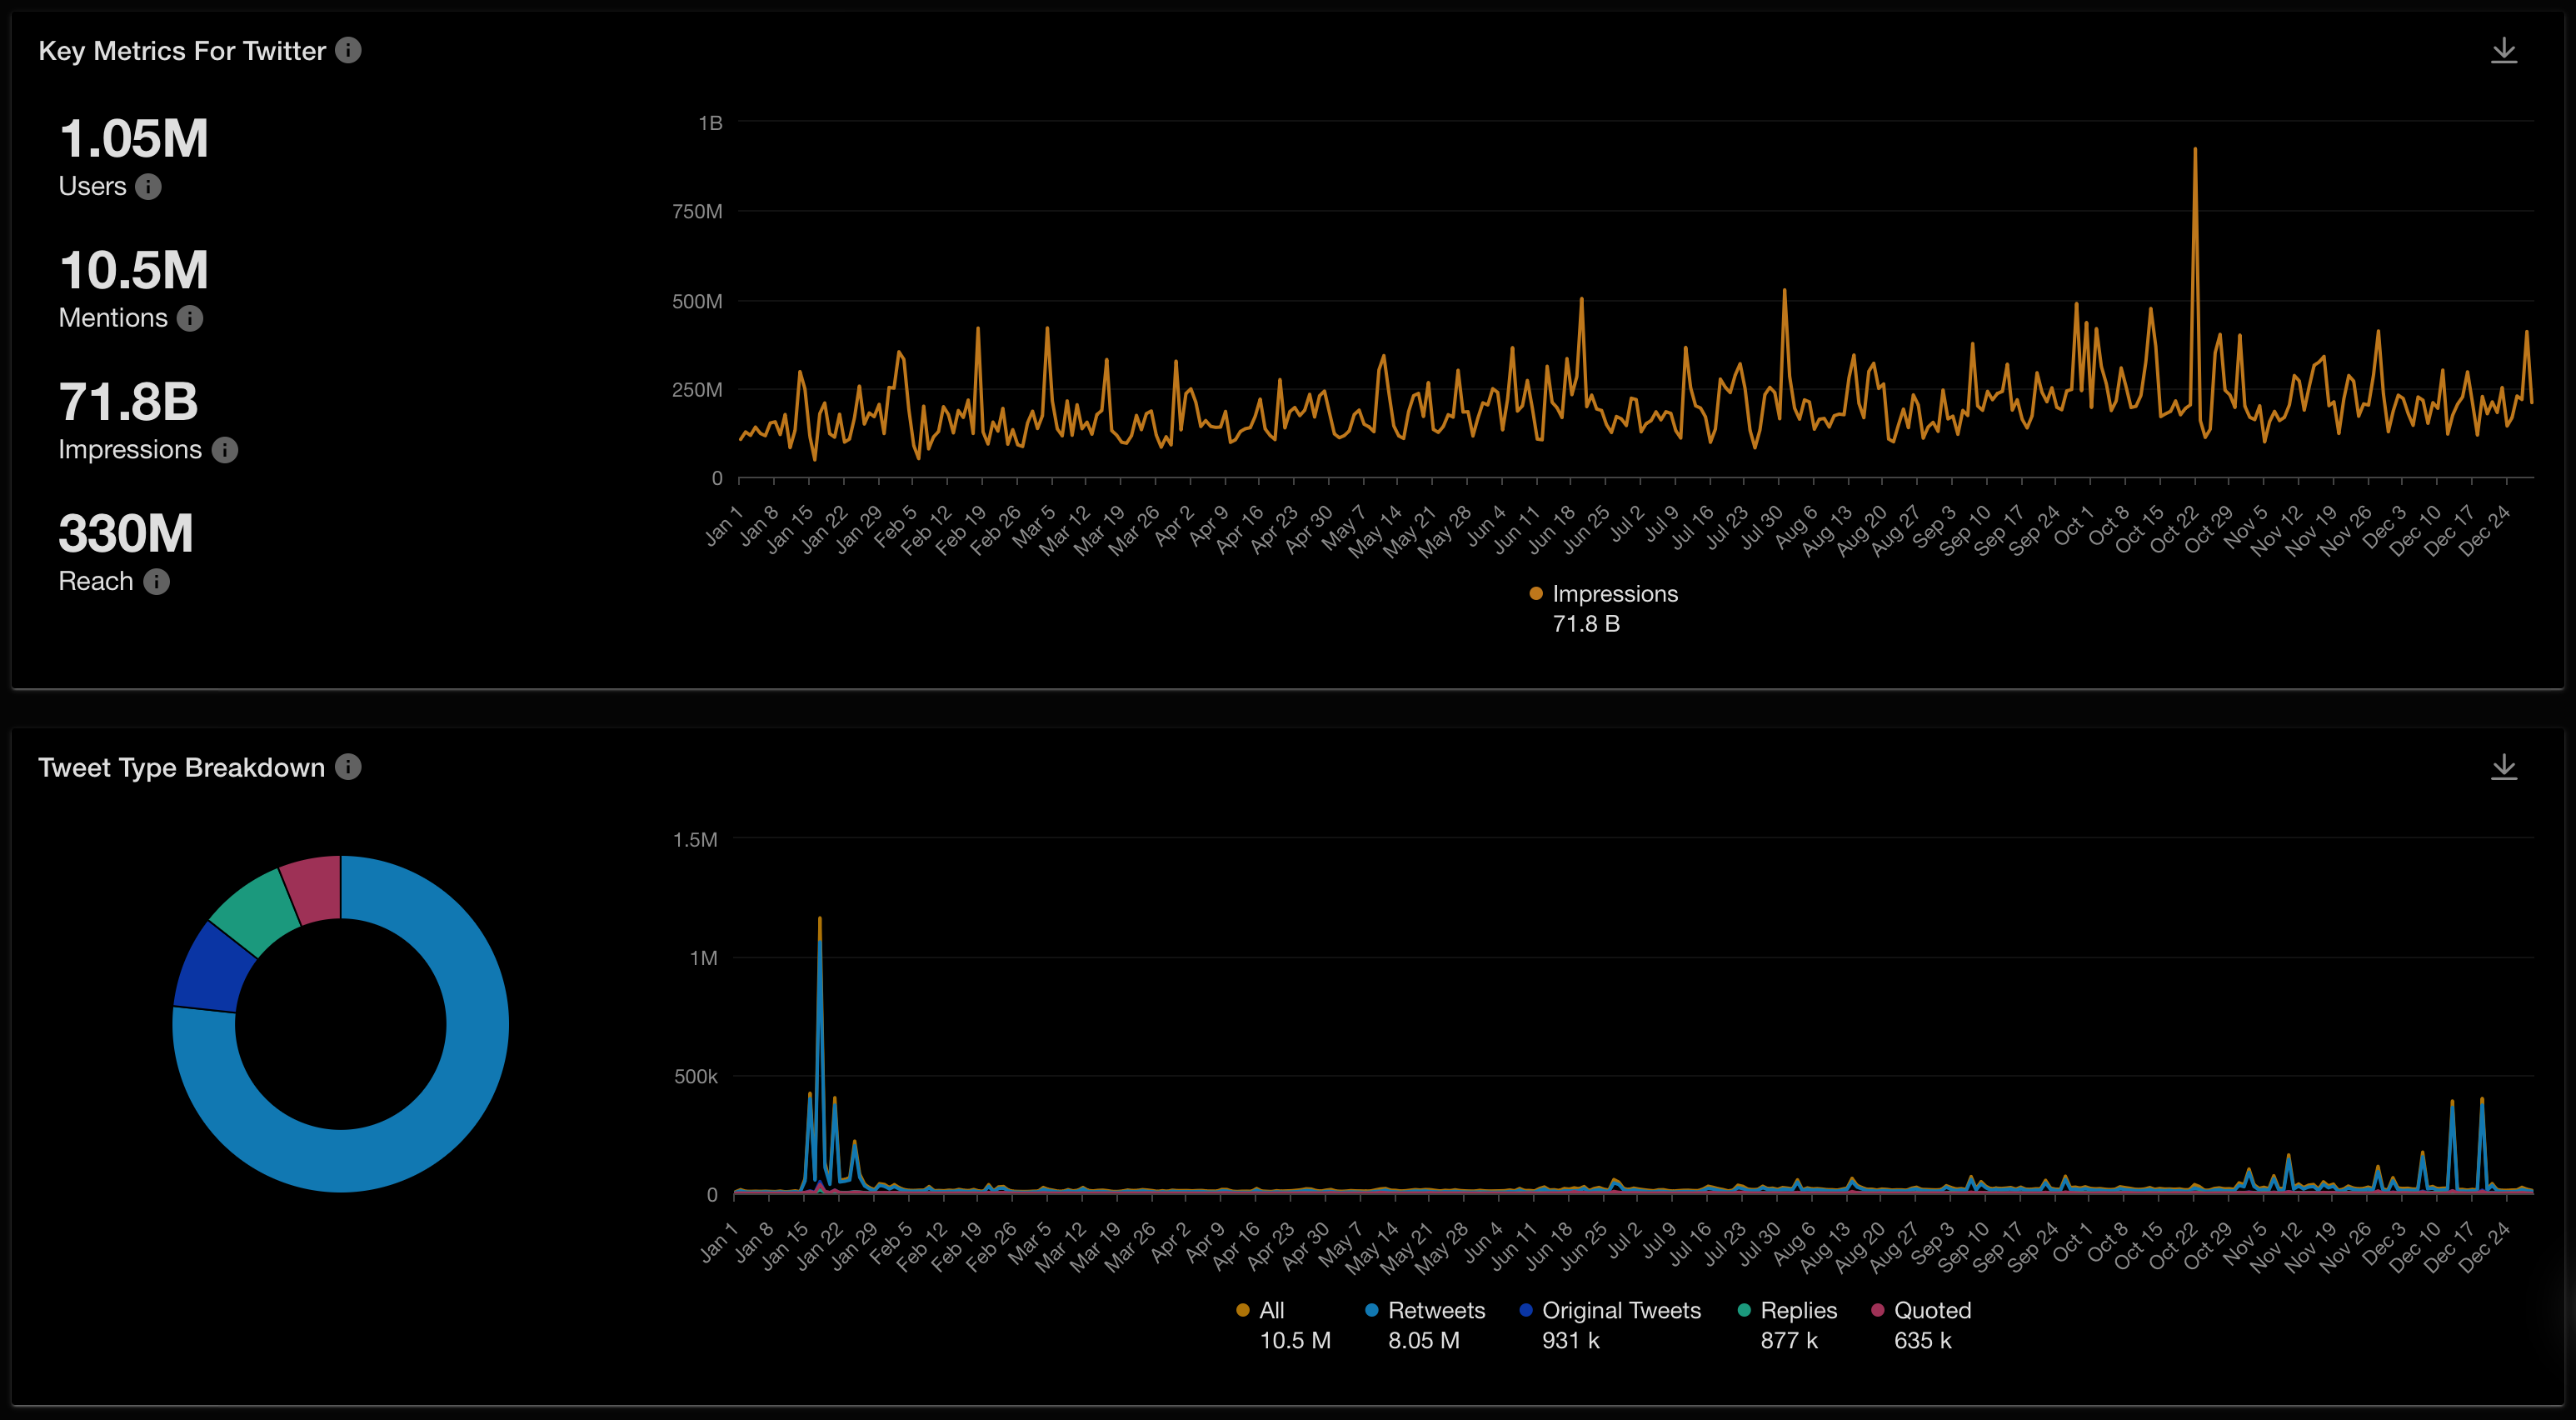
Task: Download the Key Metrics impressions chart
Action: tap(2504, 50)
